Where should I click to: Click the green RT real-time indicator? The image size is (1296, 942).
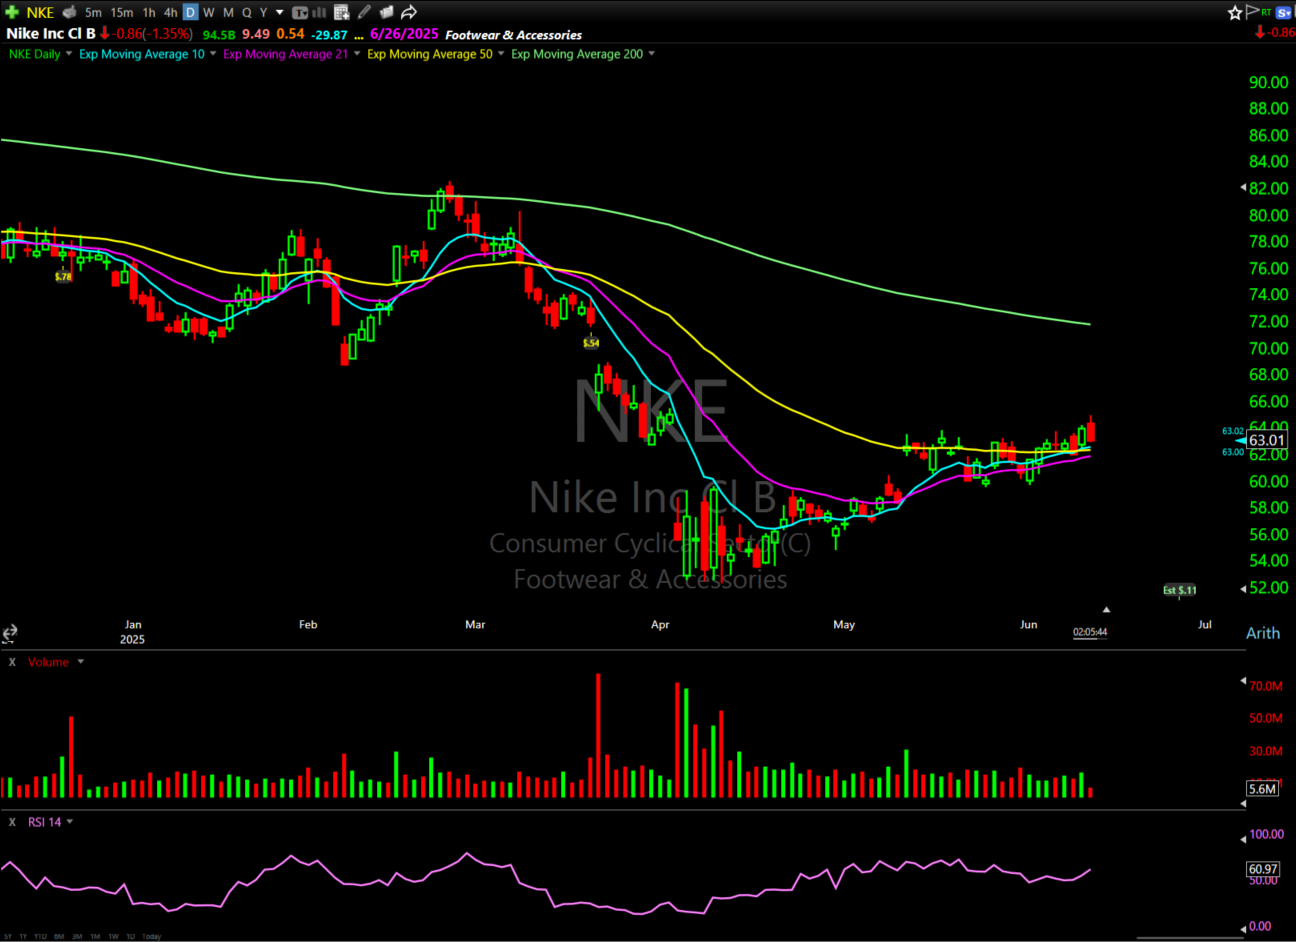[1266, 12]
